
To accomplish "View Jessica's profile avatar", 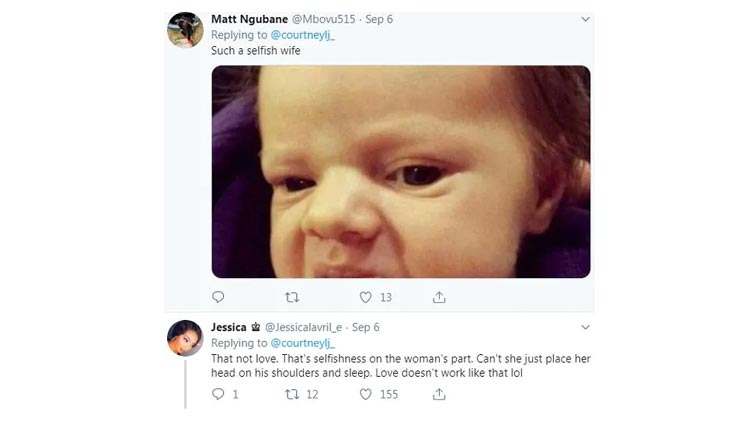I will pyautogui.click(x=185, y=338).
